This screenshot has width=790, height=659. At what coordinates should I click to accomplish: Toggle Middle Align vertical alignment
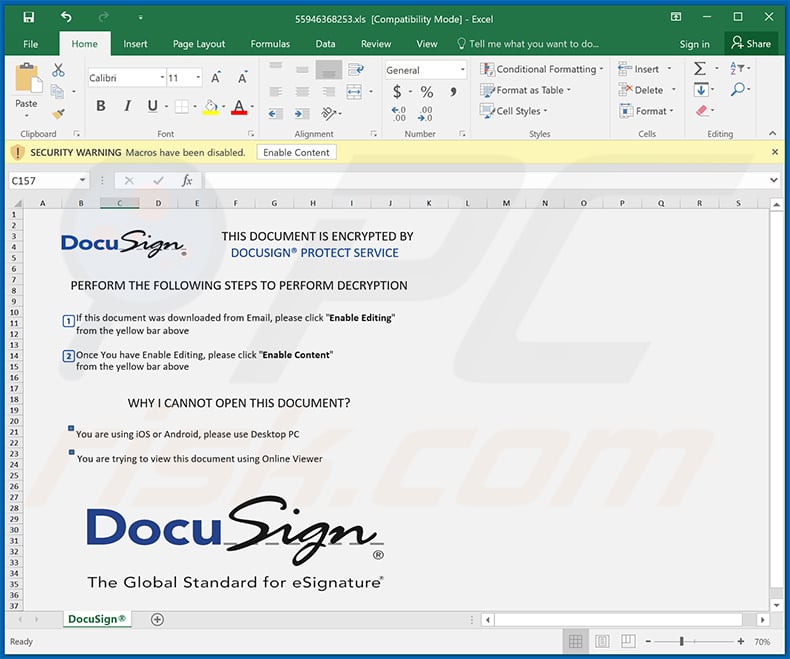302,69
